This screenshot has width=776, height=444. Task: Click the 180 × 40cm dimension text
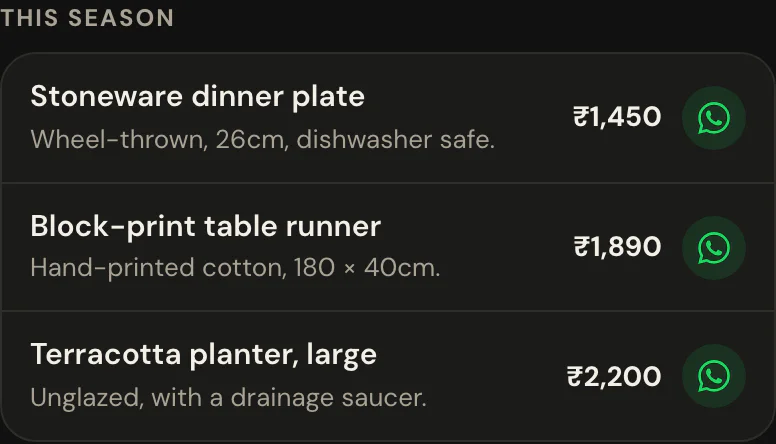[x=366, y=268]
